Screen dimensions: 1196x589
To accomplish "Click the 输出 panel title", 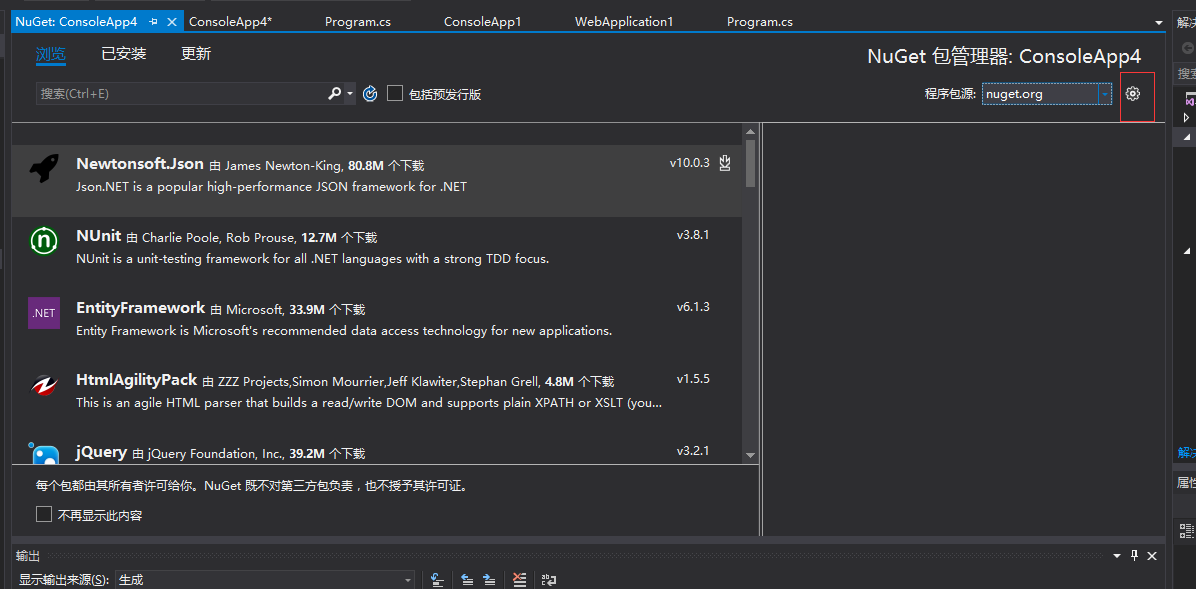I will 27,555.
